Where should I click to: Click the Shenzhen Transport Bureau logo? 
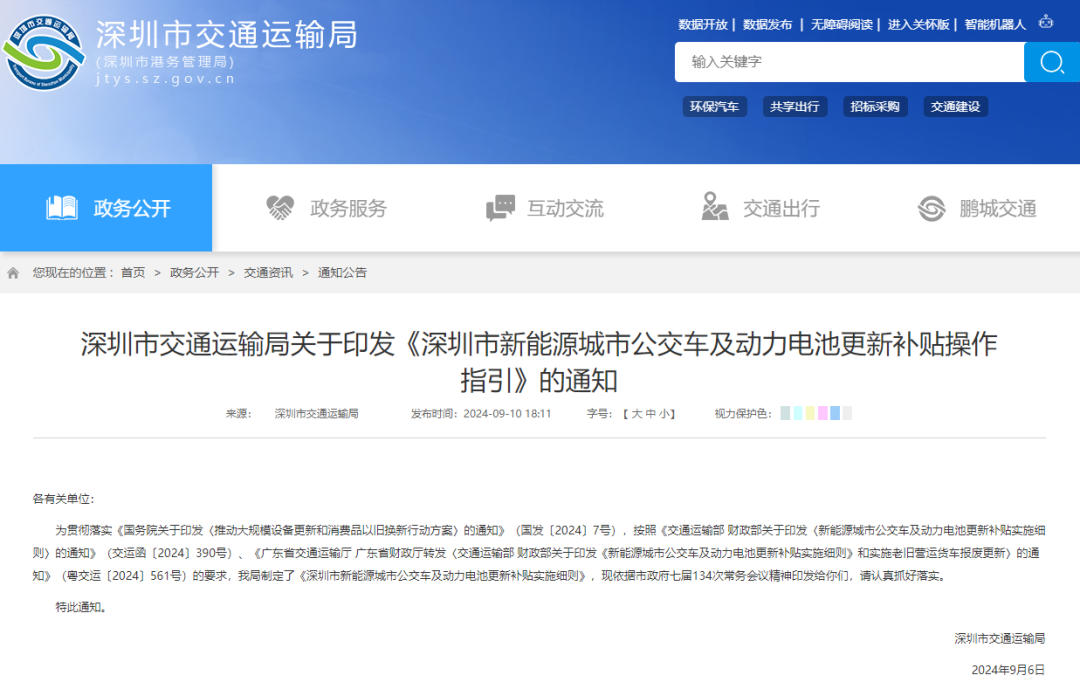[44, 52]
